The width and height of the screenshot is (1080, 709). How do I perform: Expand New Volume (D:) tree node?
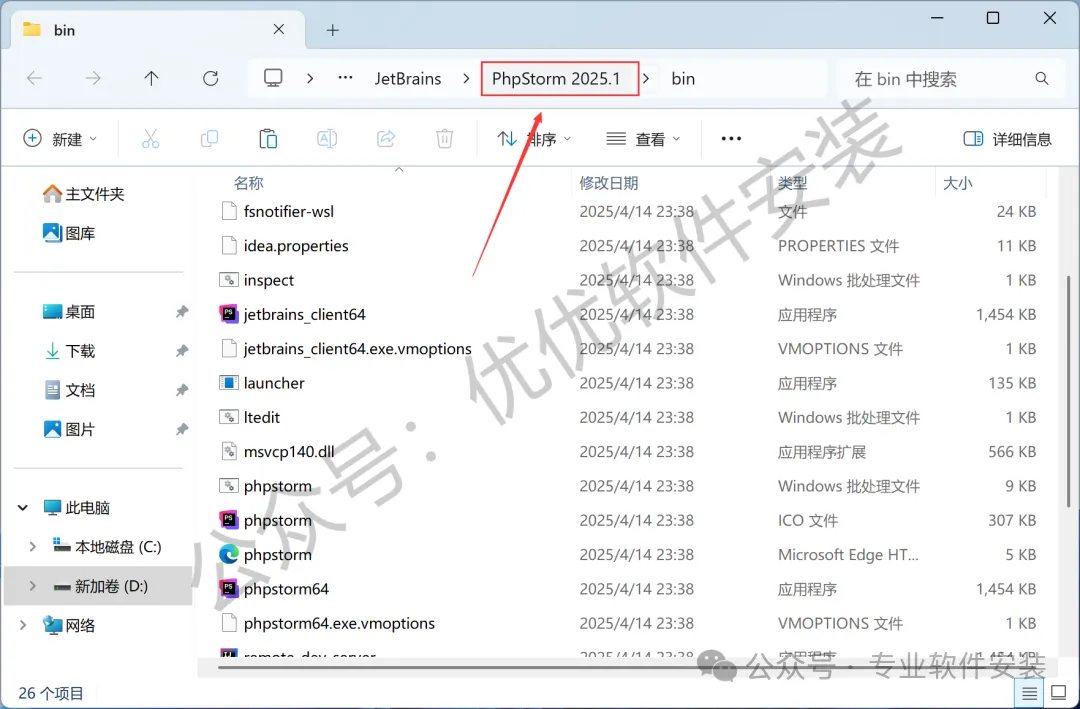(x=32, y=586)
